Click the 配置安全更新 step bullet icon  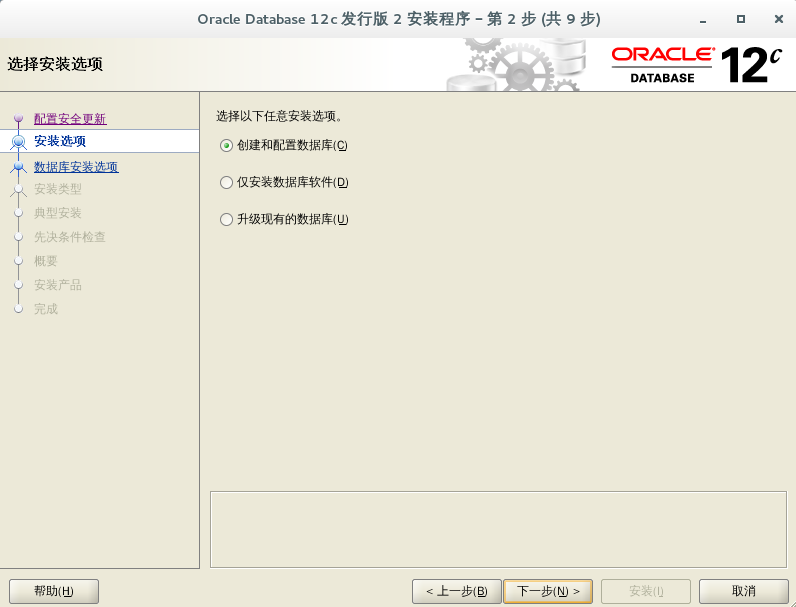(x=19, y=118)
